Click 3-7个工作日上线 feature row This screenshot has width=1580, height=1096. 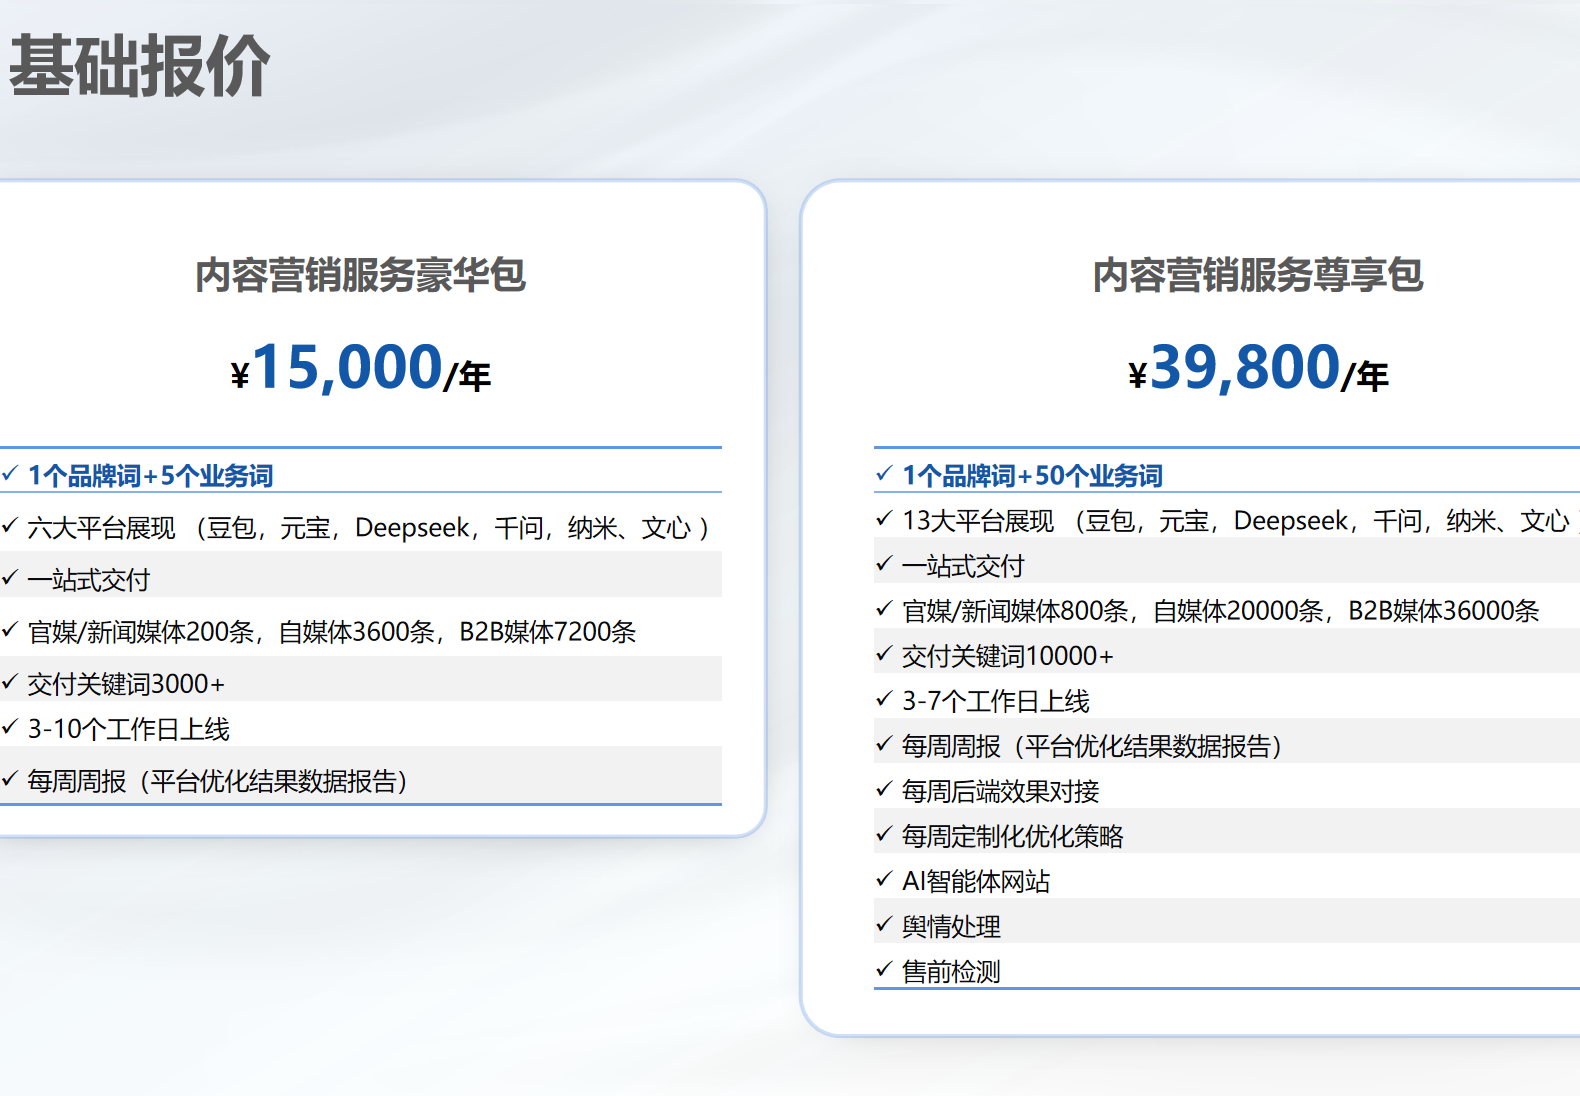[x=1227, y=700]
